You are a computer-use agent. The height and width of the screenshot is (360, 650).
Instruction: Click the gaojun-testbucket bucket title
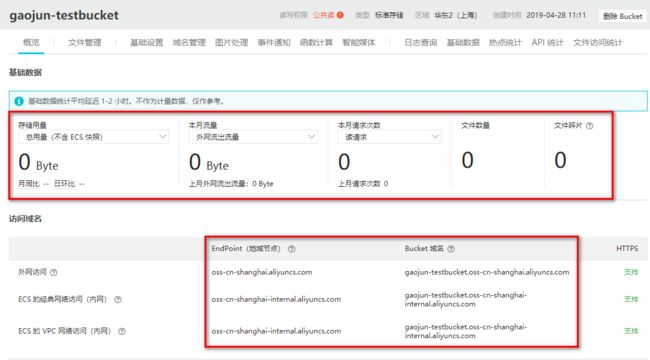click(x=64, y=15)
